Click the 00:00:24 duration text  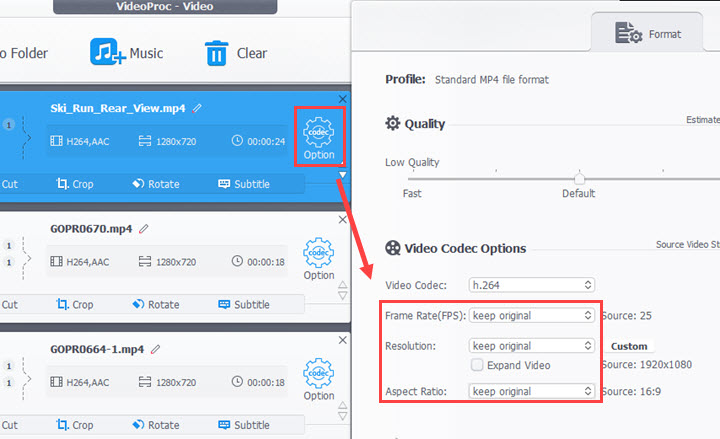266,141
